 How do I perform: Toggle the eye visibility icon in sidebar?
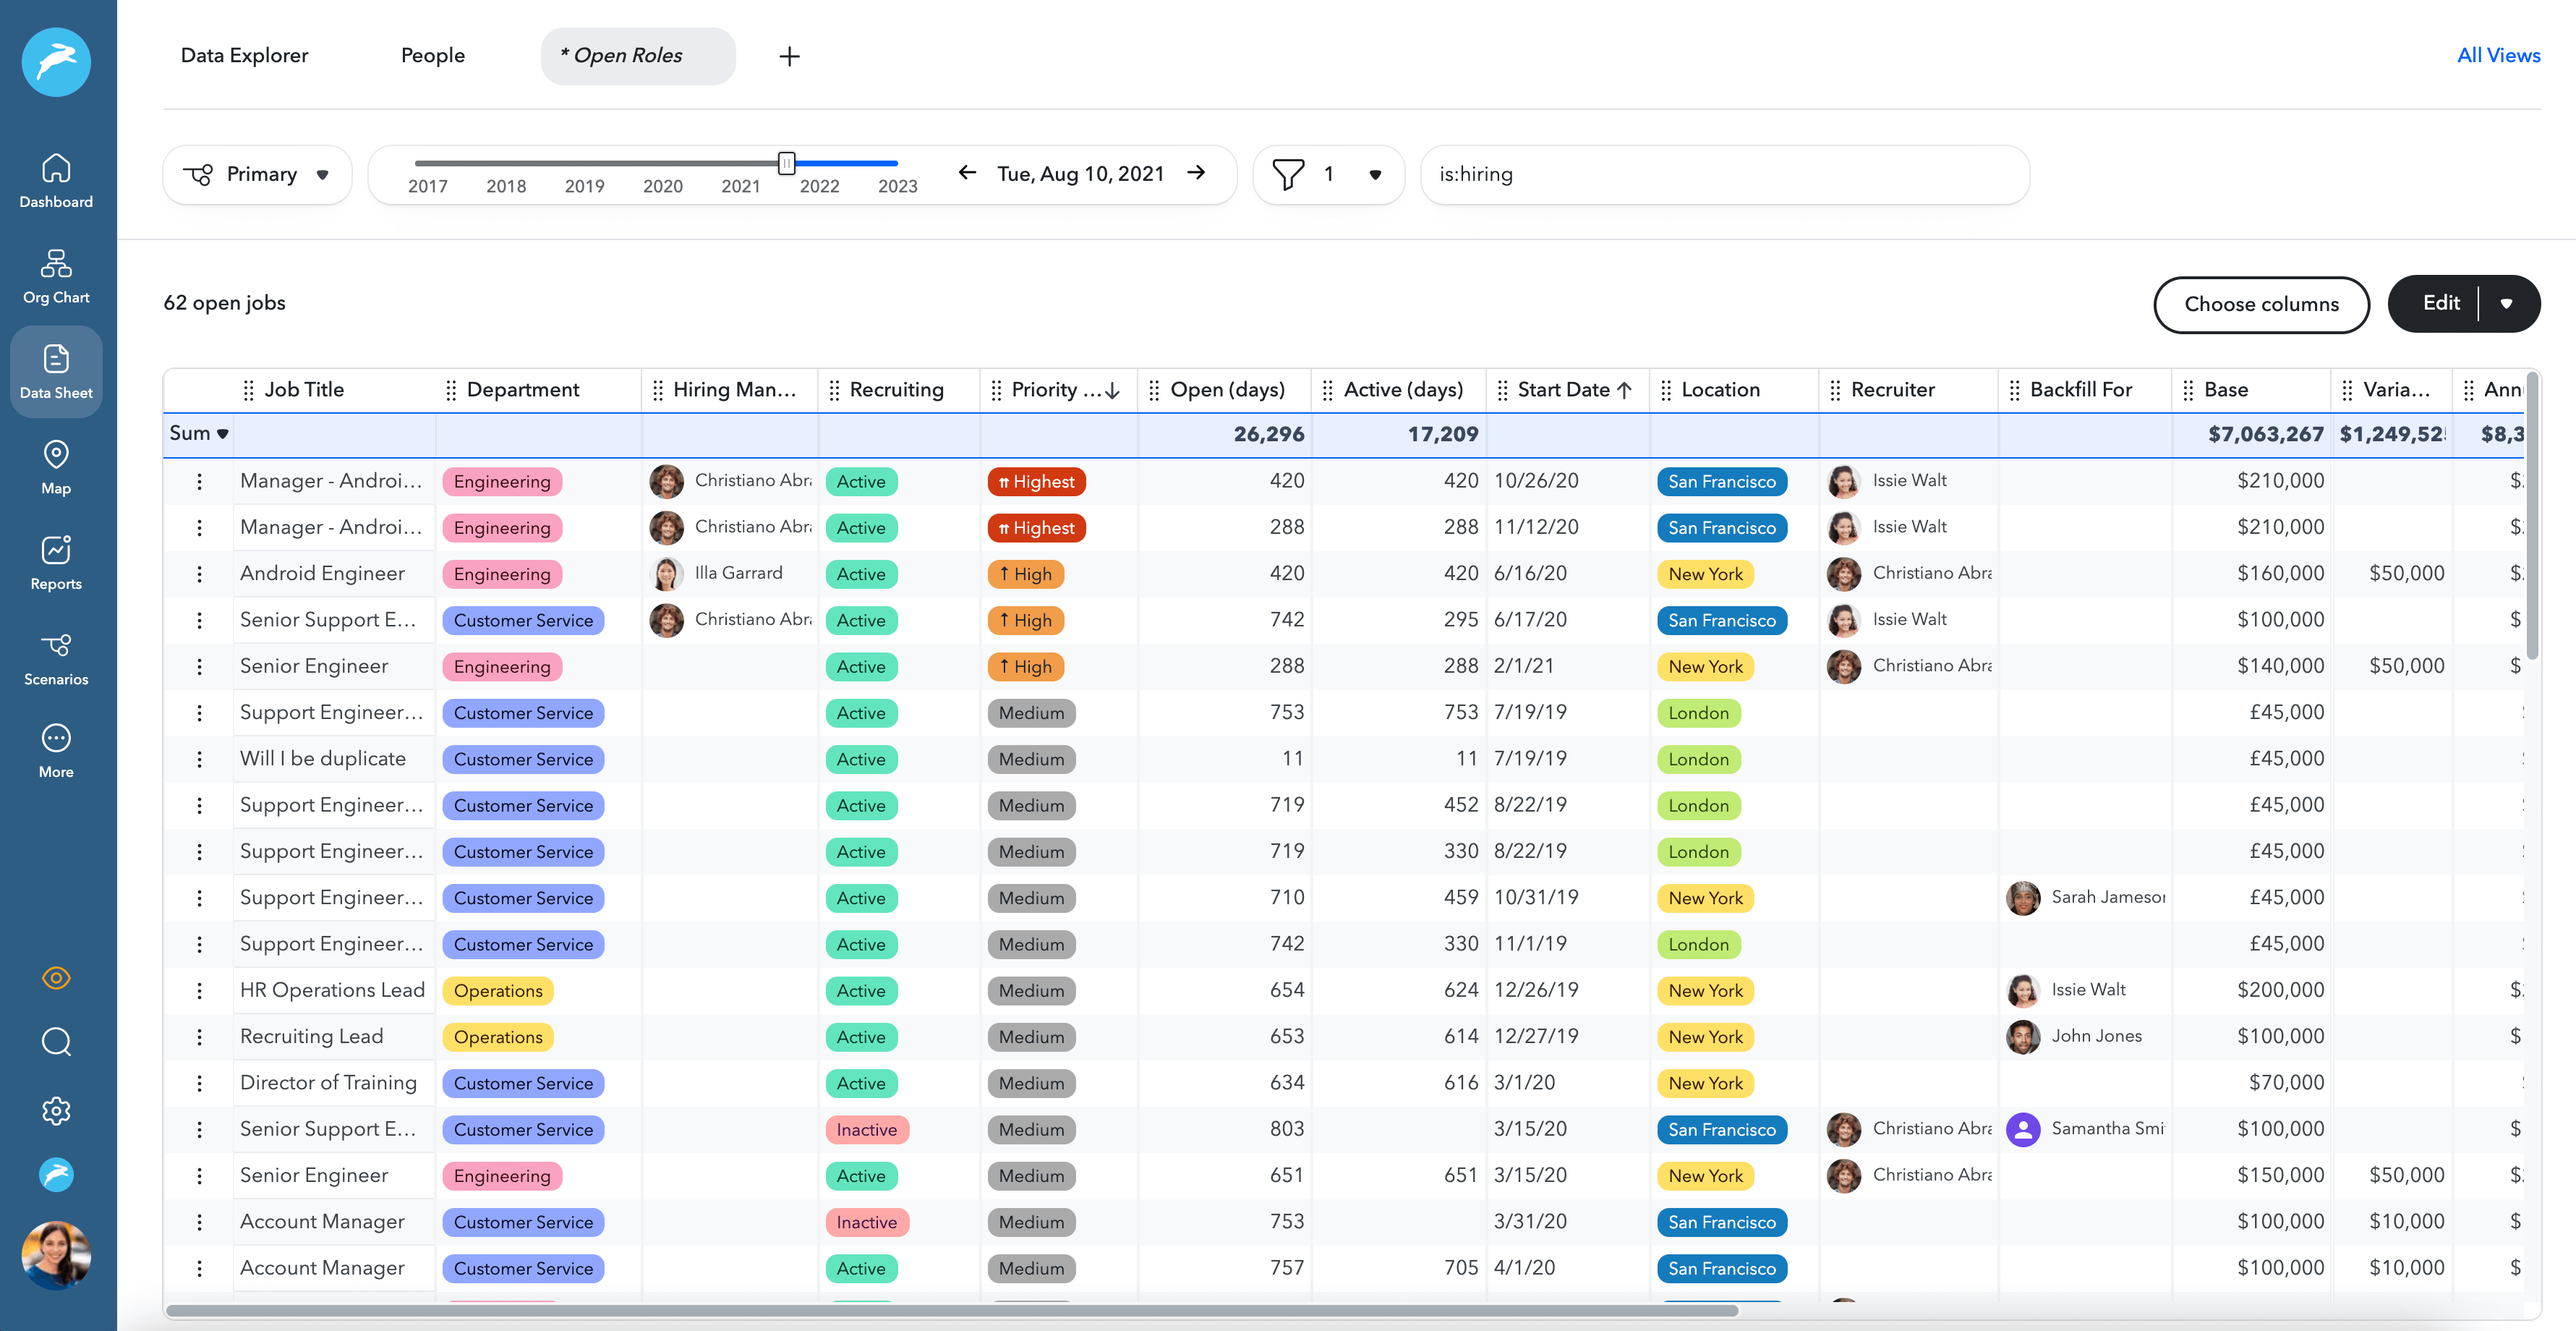click(56, 977)
